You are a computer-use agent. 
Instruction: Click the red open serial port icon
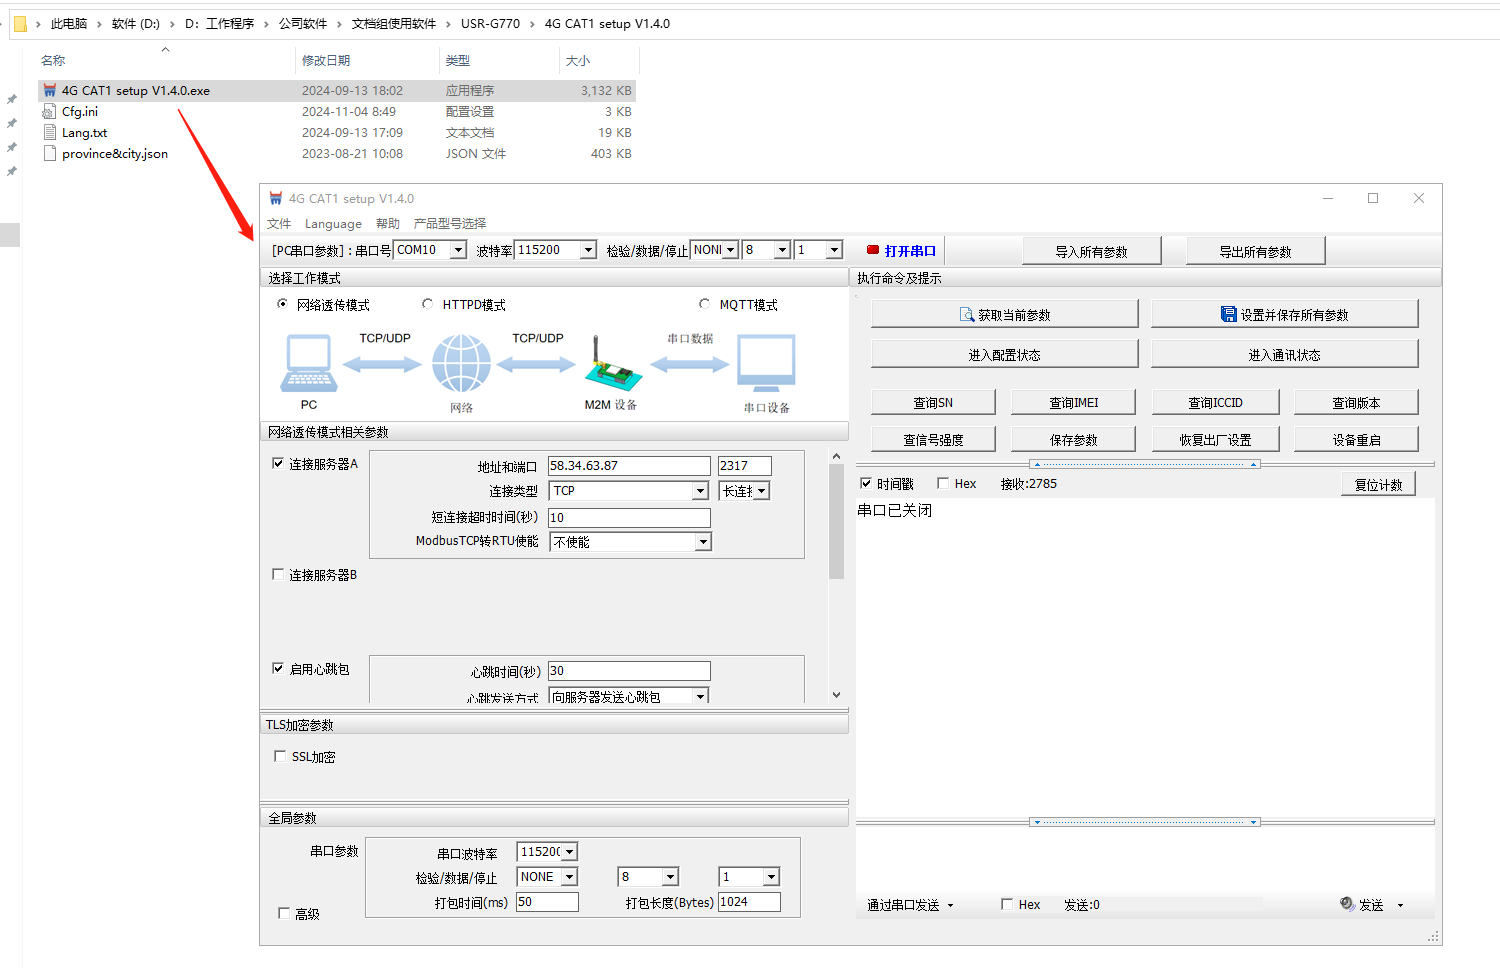[873, 250]
